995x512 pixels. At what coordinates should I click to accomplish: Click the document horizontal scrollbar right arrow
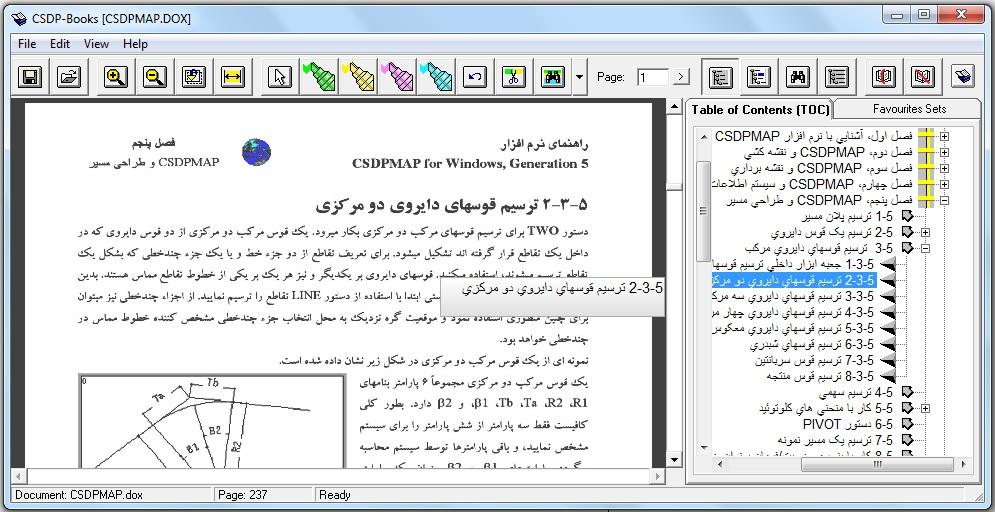point(658,475)
